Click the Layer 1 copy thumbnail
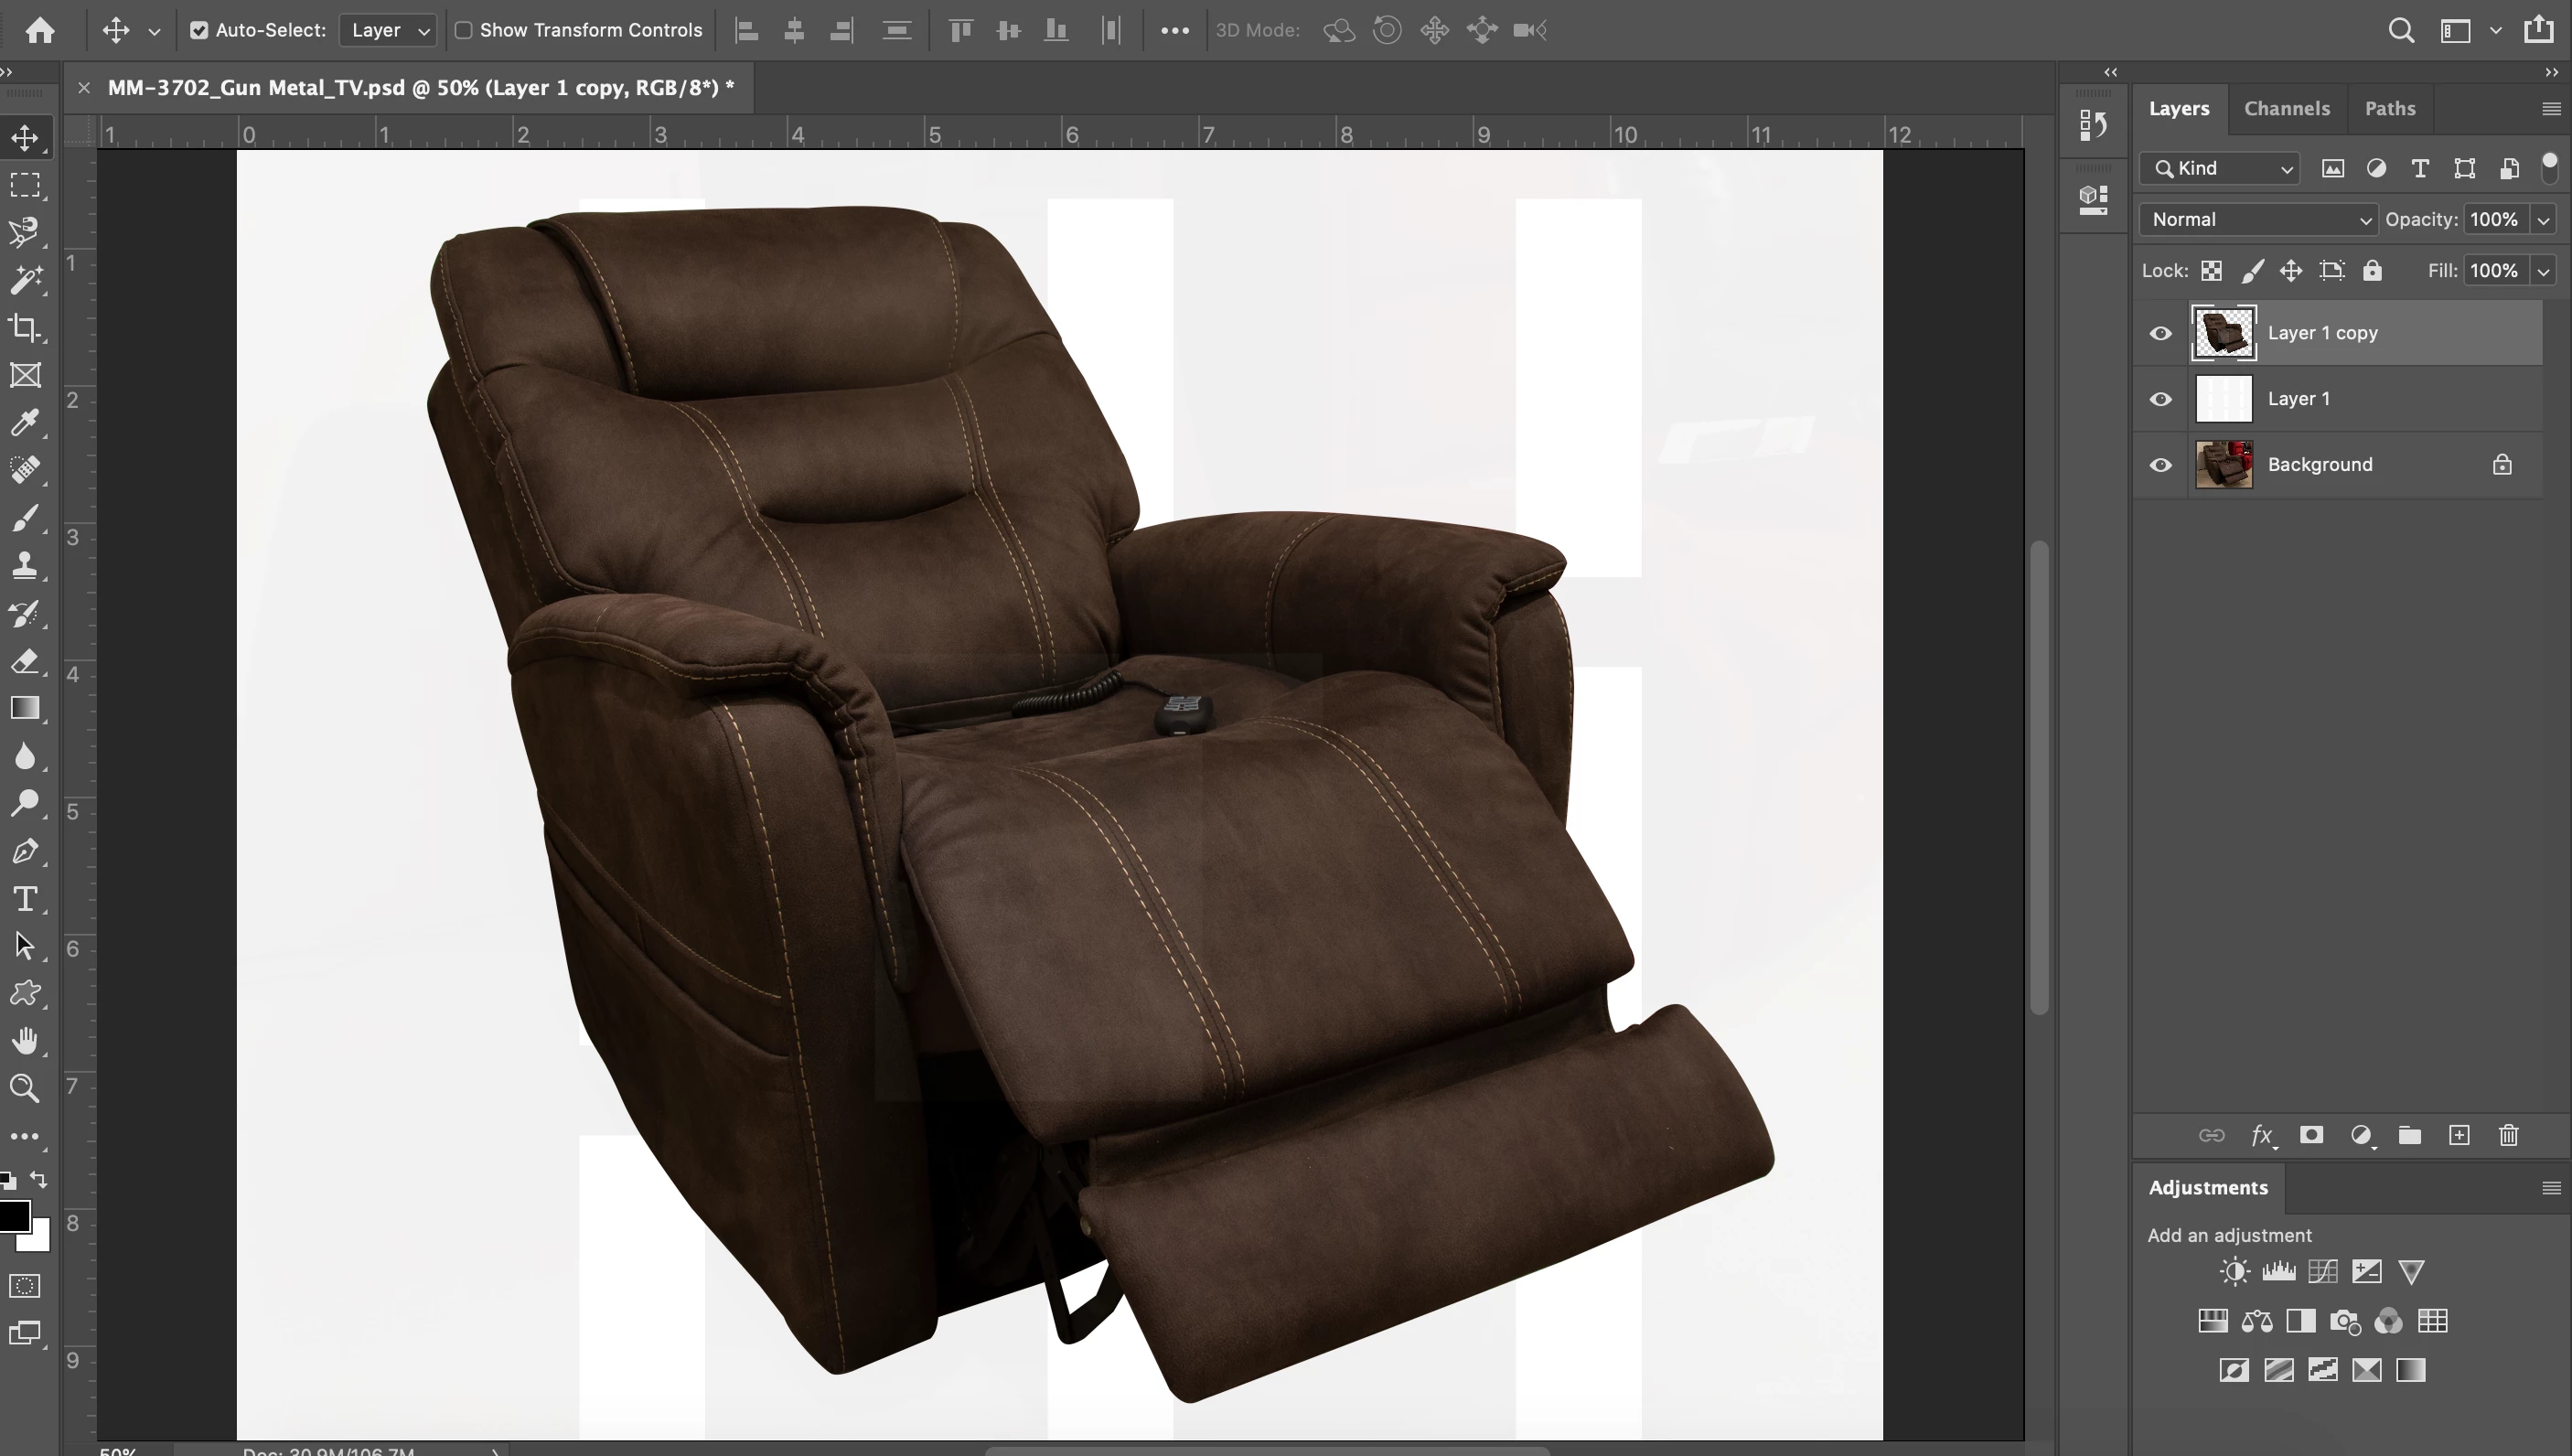 coord(2223,333)
